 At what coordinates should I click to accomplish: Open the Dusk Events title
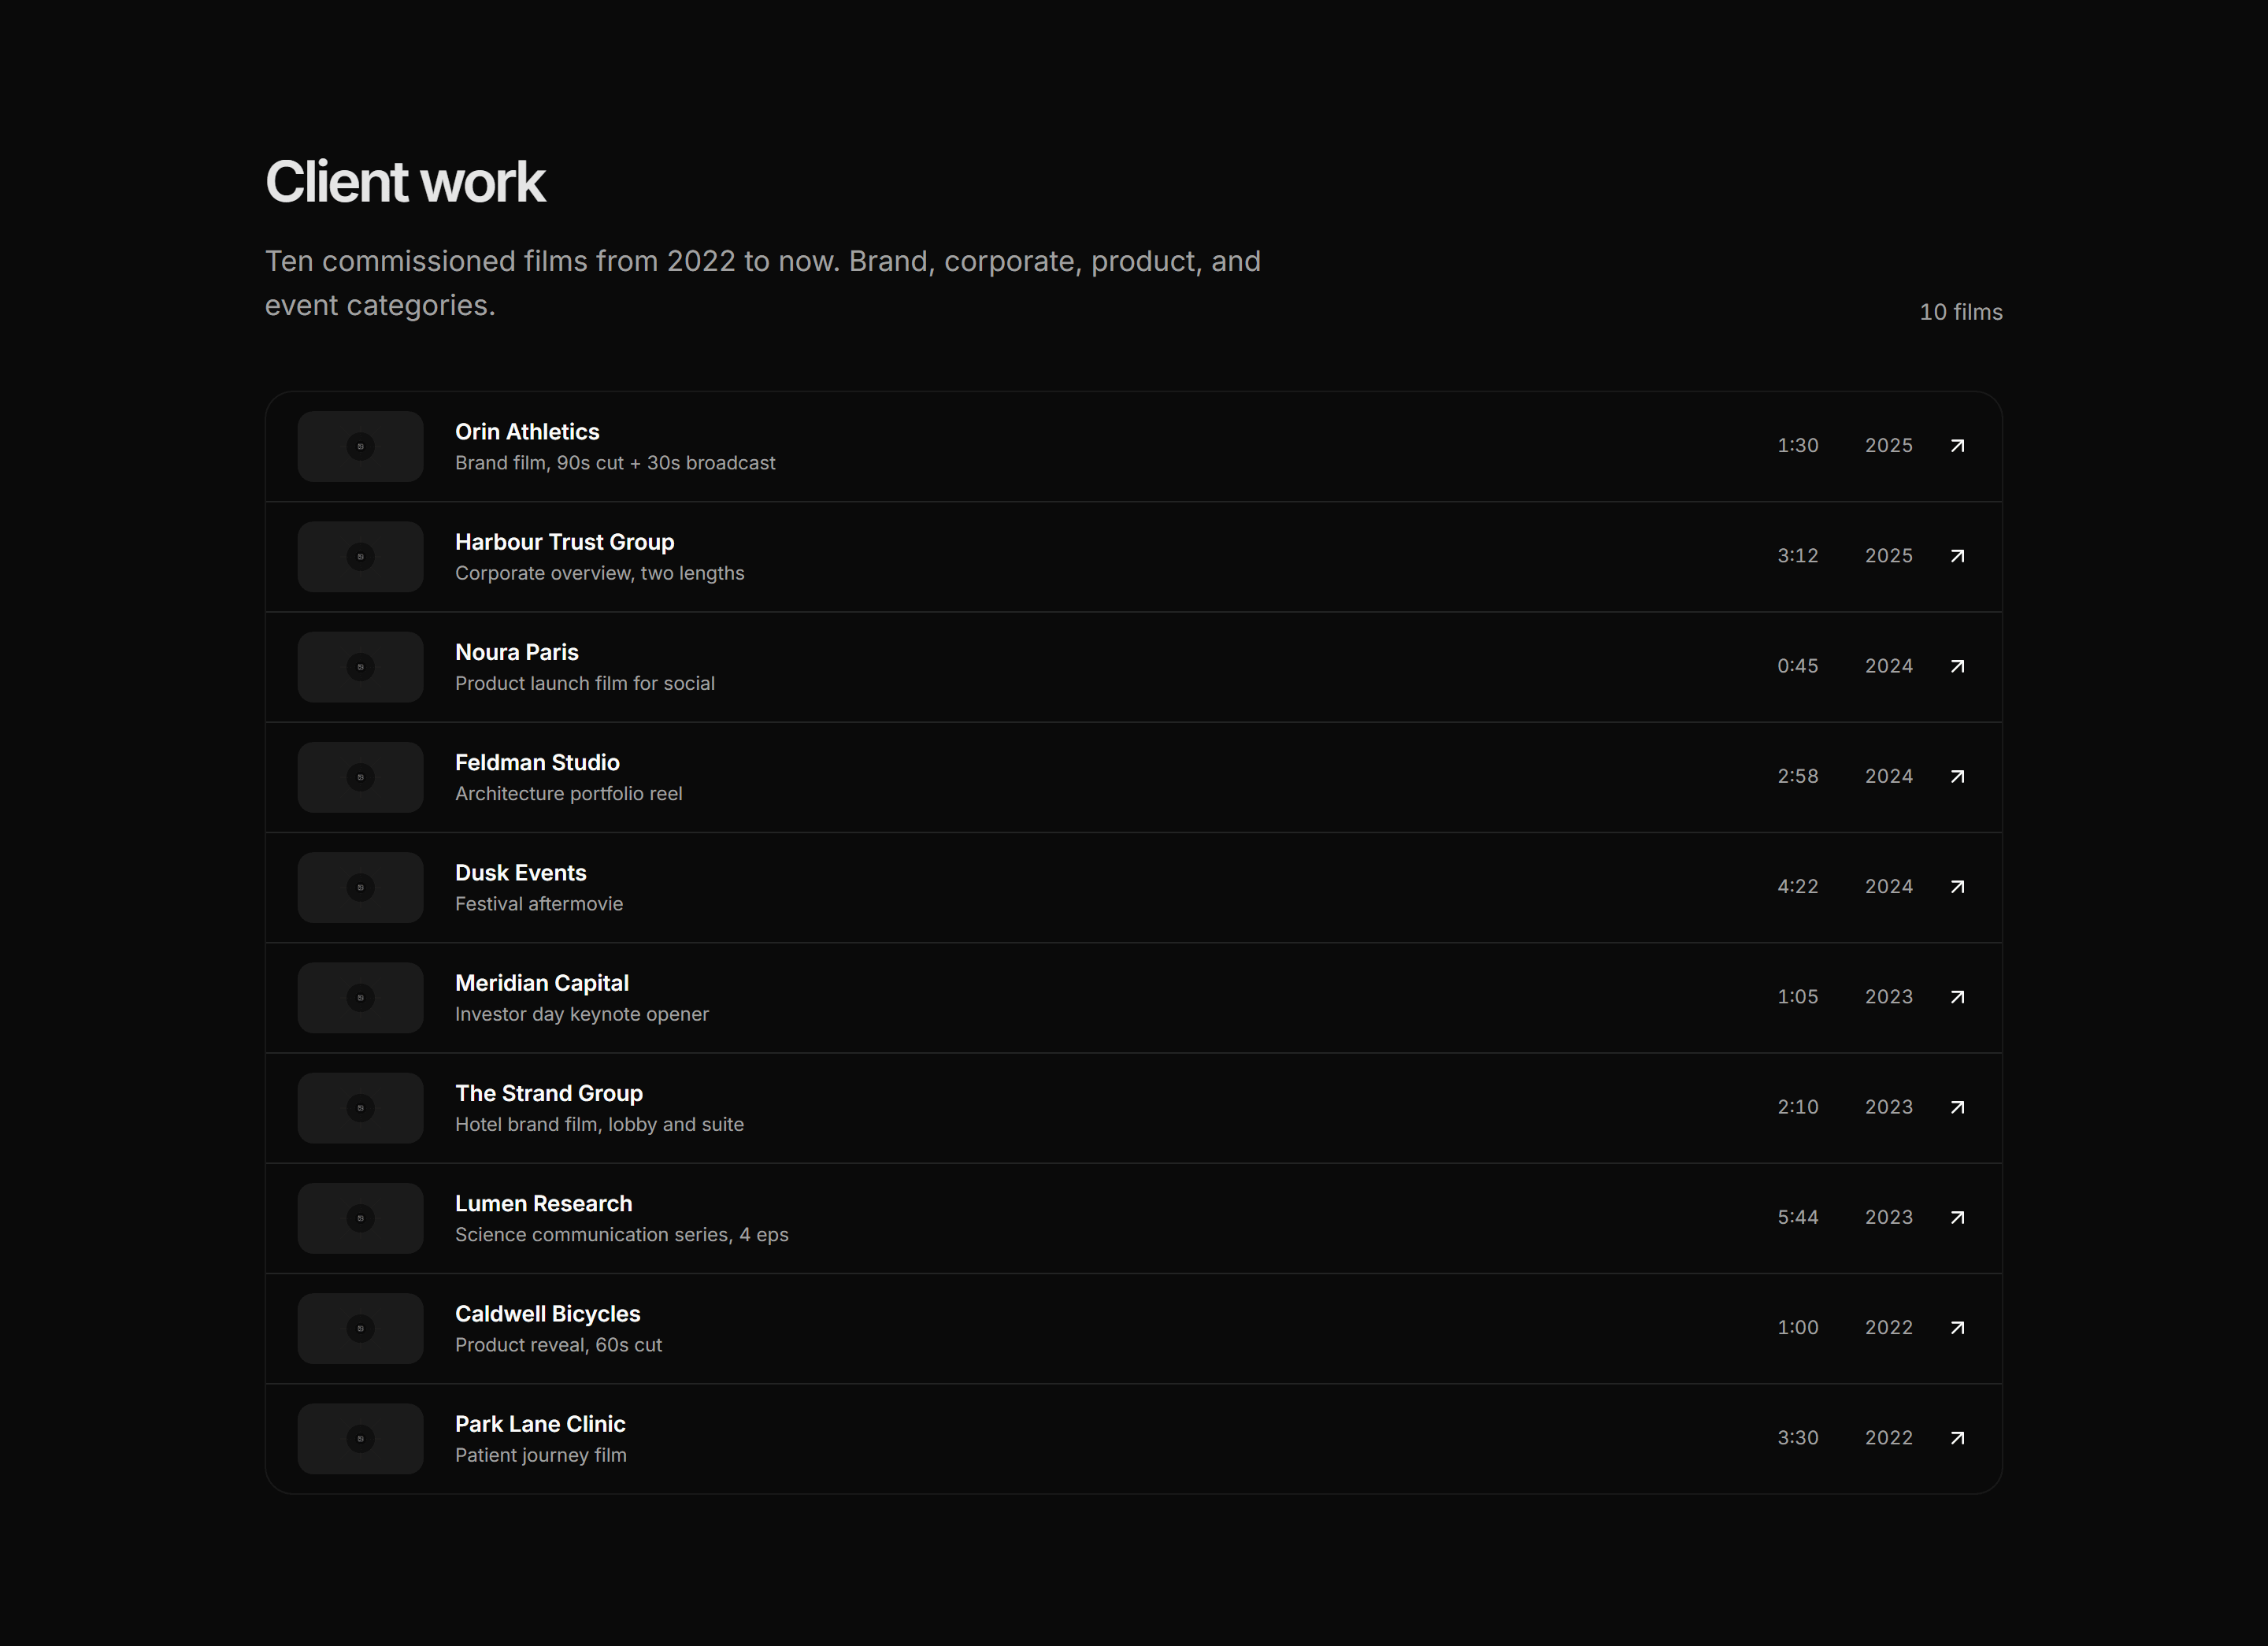click(x=521, y=873)
